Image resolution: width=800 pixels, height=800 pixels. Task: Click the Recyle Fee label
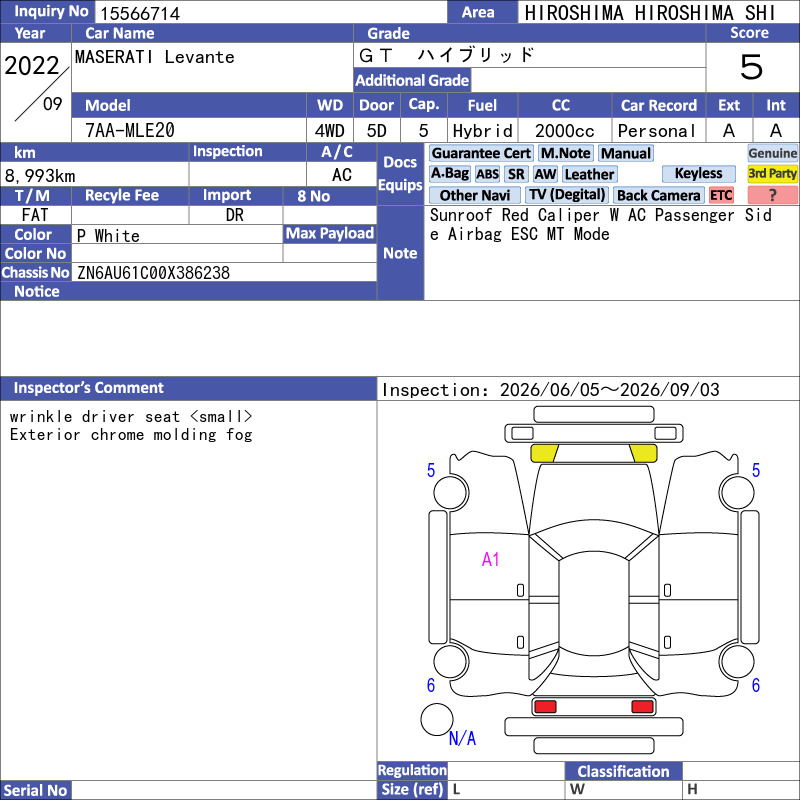tap(122, 195)
